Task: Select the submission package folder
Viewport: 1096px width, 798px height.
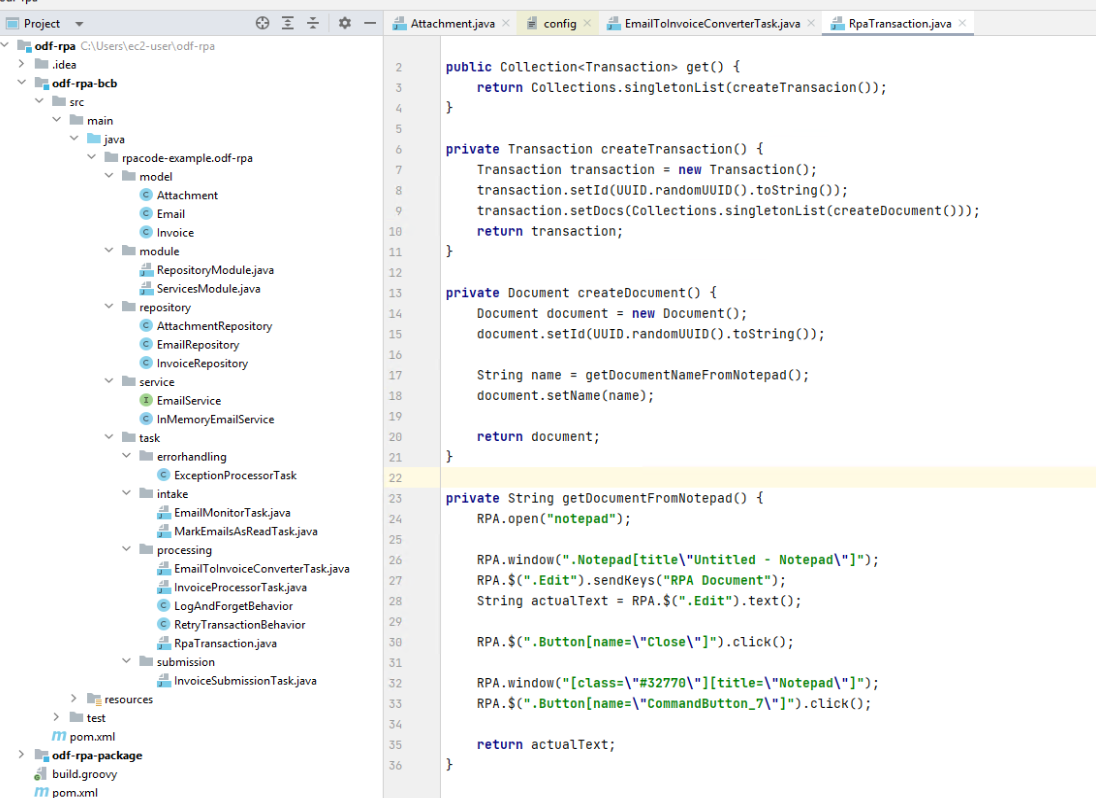Action: 185,662
